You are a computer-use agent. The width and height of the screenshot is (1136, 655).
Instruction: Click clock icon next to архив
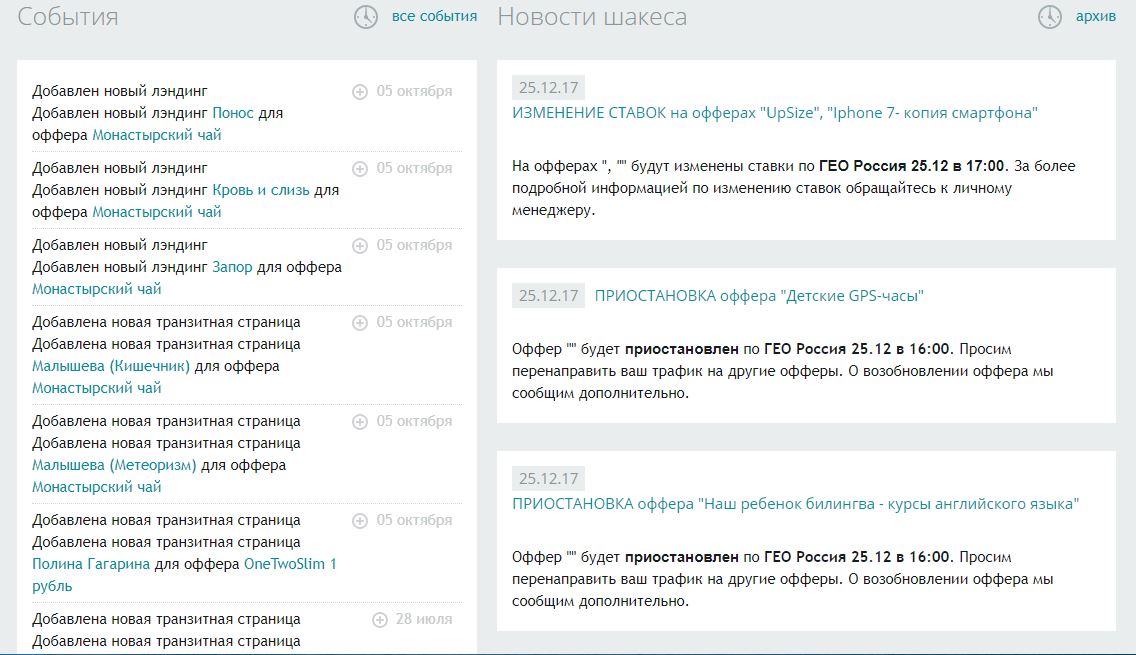click(x=1050, y=17)
